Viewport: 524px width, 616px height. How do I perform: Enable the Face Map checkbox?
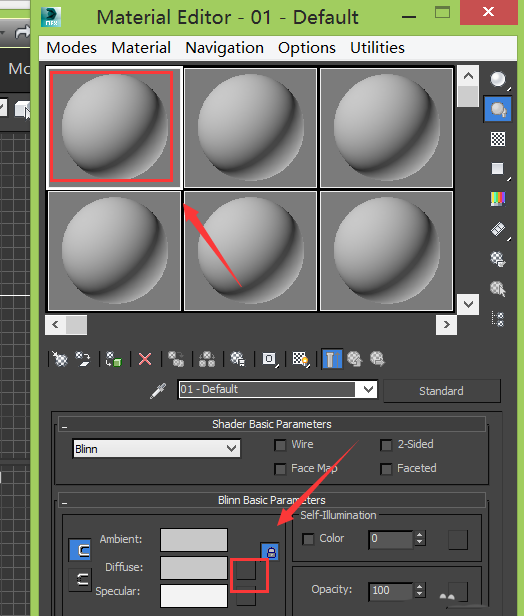(x=280, y=469)
